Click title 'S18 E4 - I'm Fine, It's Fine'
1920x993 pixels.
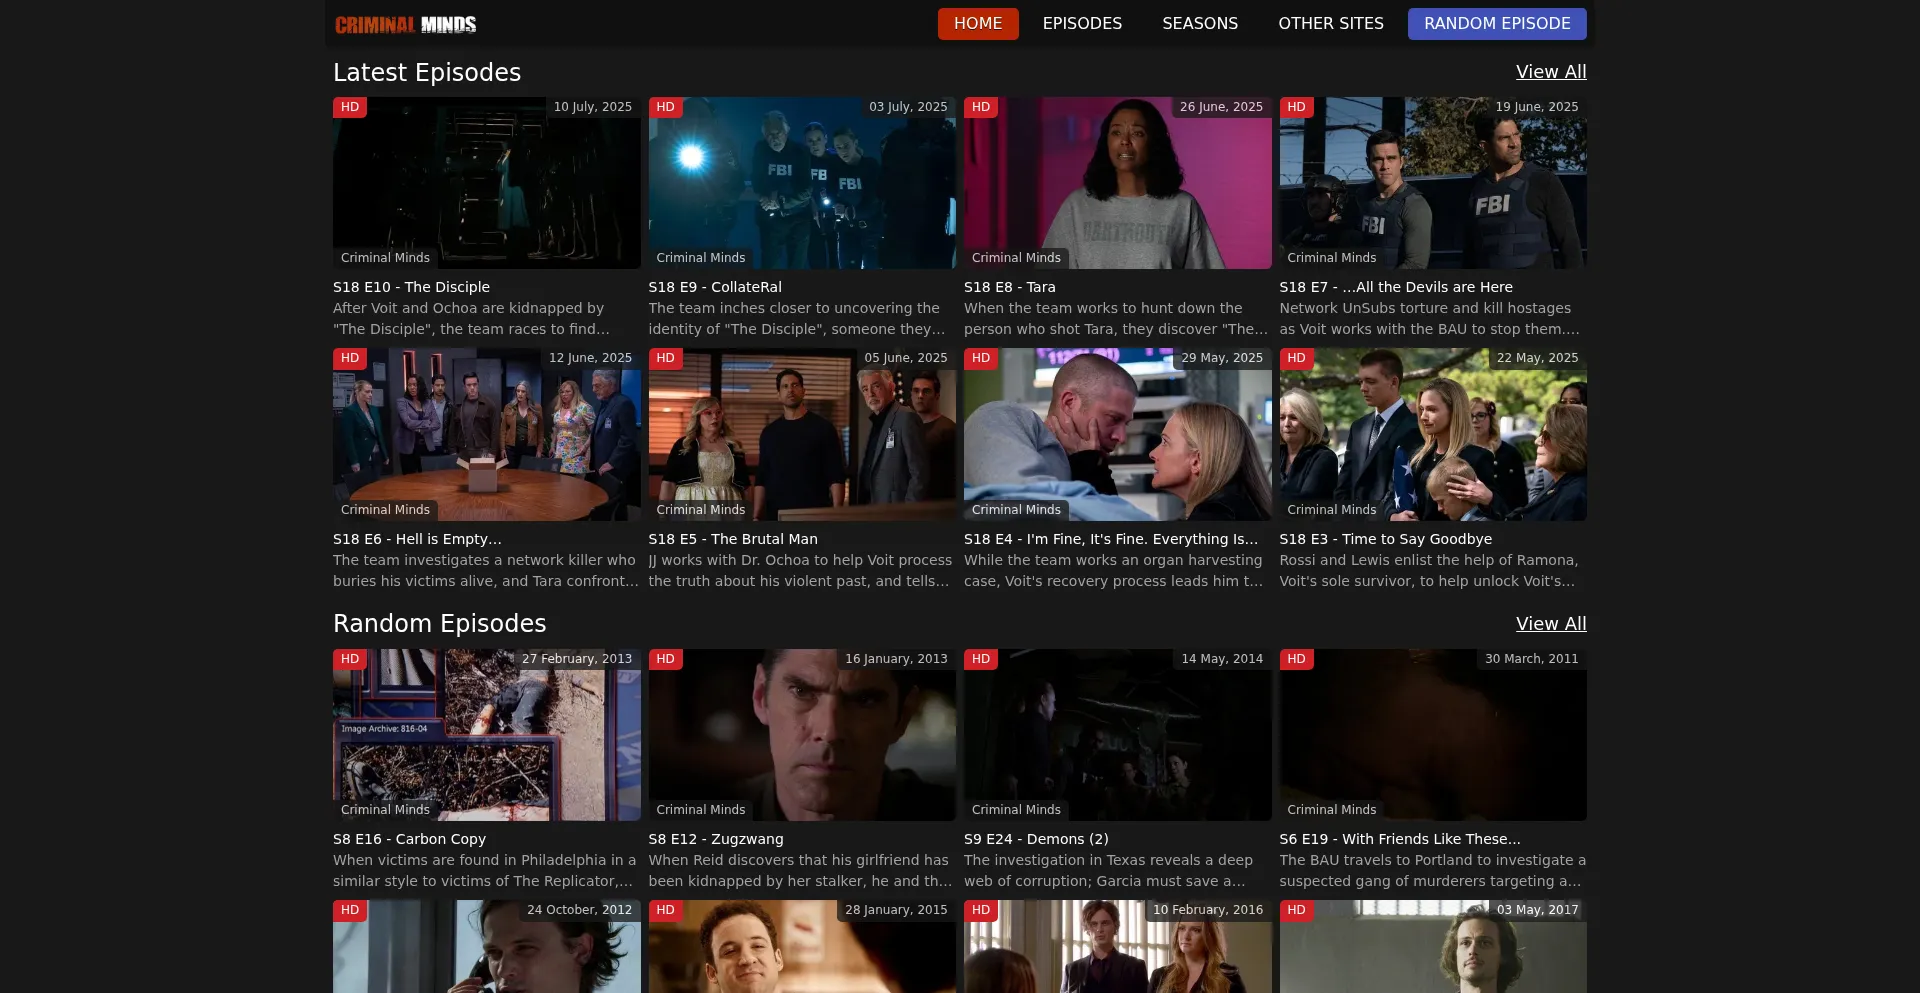1111,539
